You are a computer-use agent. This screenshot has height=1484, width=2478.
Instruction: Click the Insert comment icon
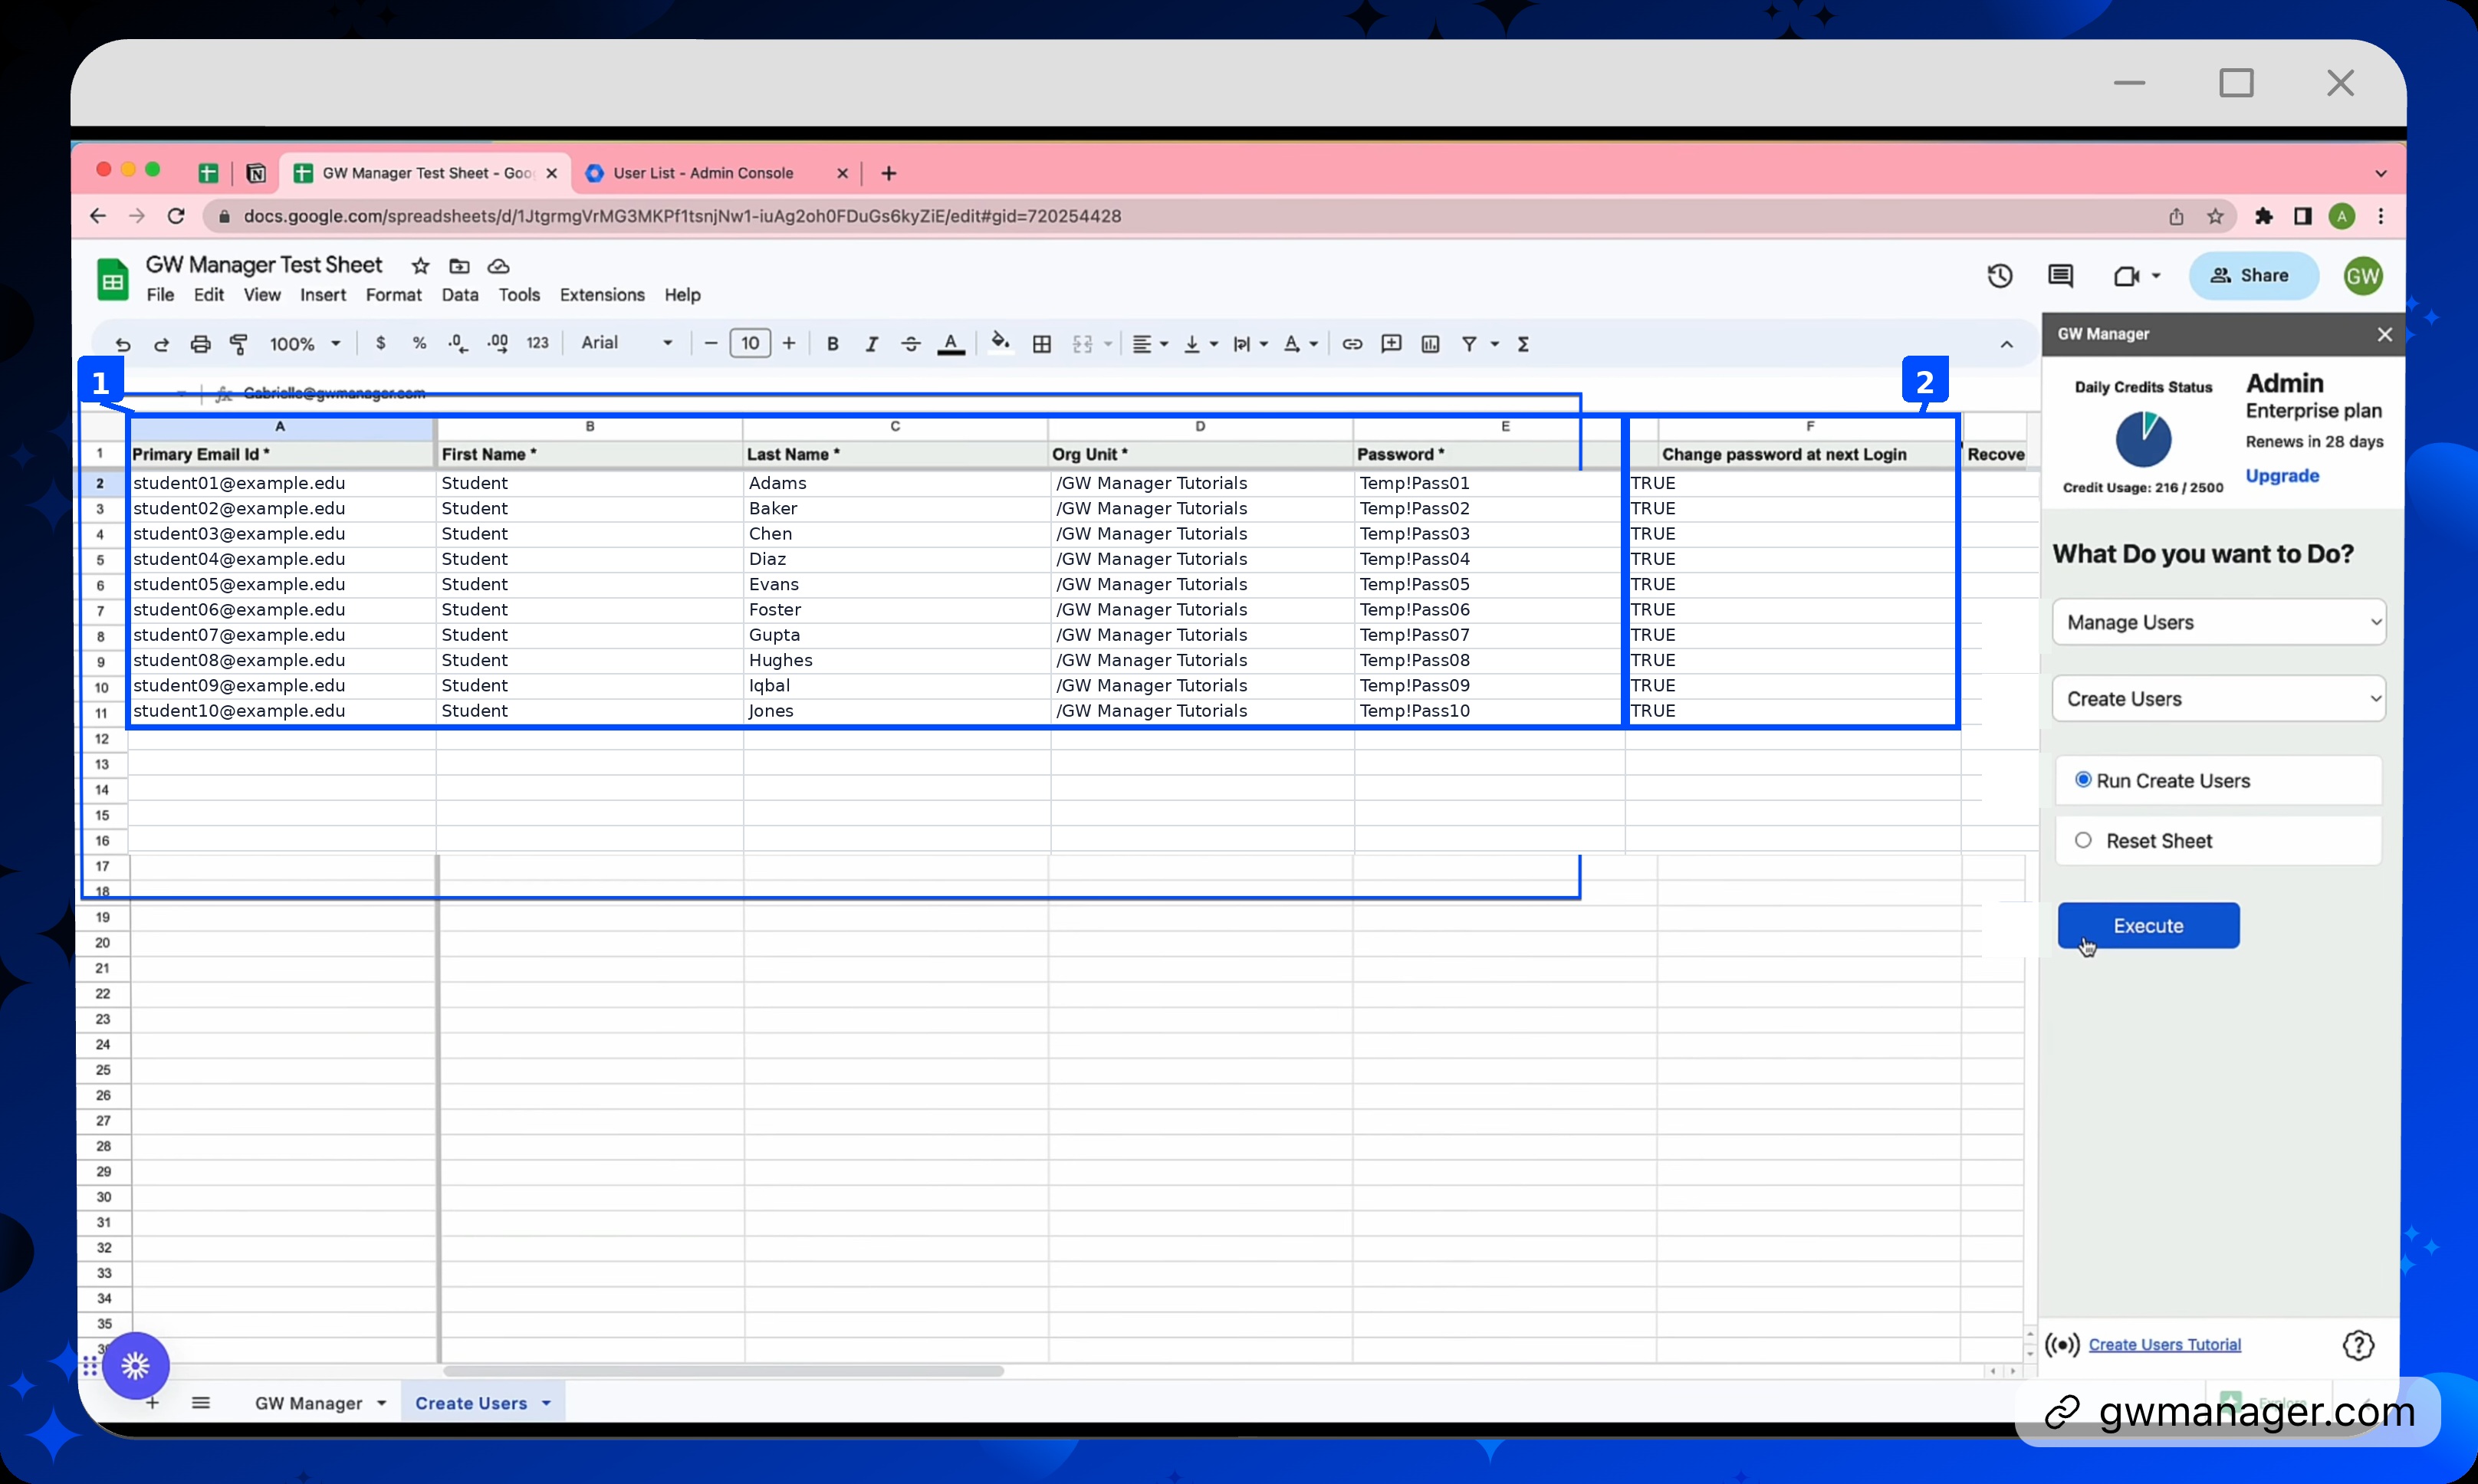(1391, 344)
